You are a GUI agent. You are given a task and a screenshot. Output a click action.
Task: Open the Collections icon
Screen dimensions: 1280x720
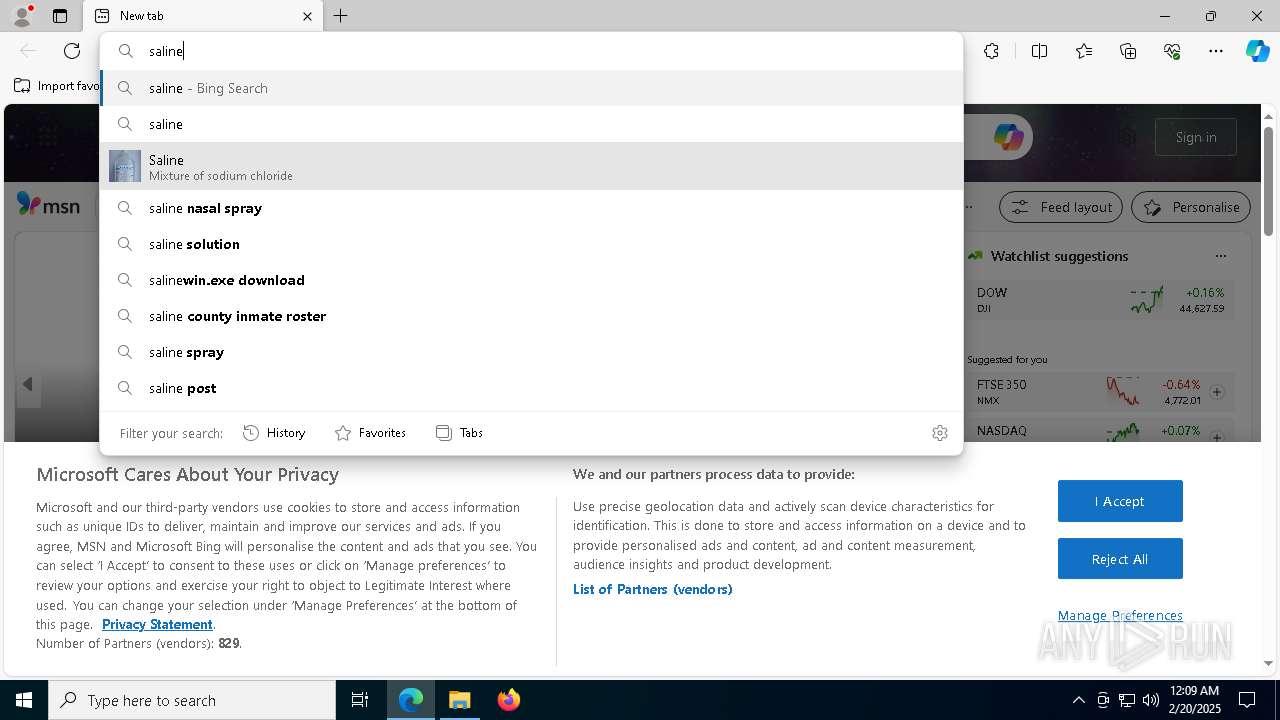click(x=1128, y=51)
